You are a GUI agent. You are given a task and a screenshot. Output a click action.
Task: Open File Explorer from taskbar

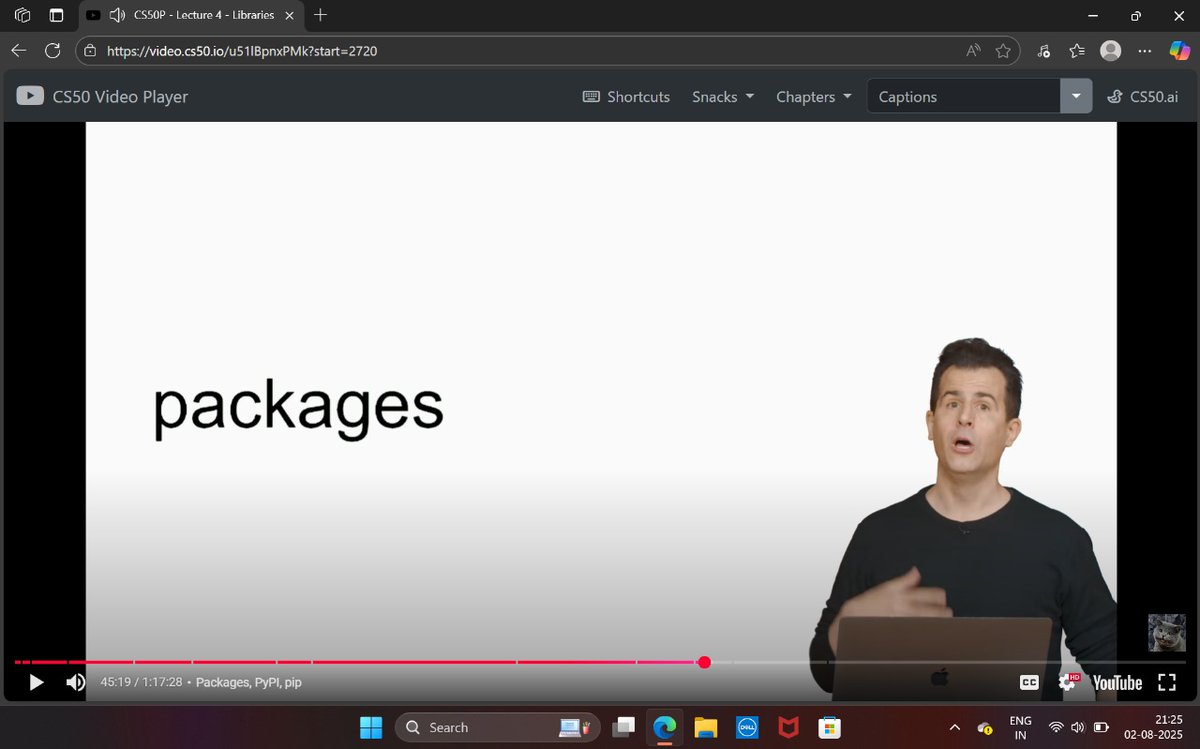point(706,727)
